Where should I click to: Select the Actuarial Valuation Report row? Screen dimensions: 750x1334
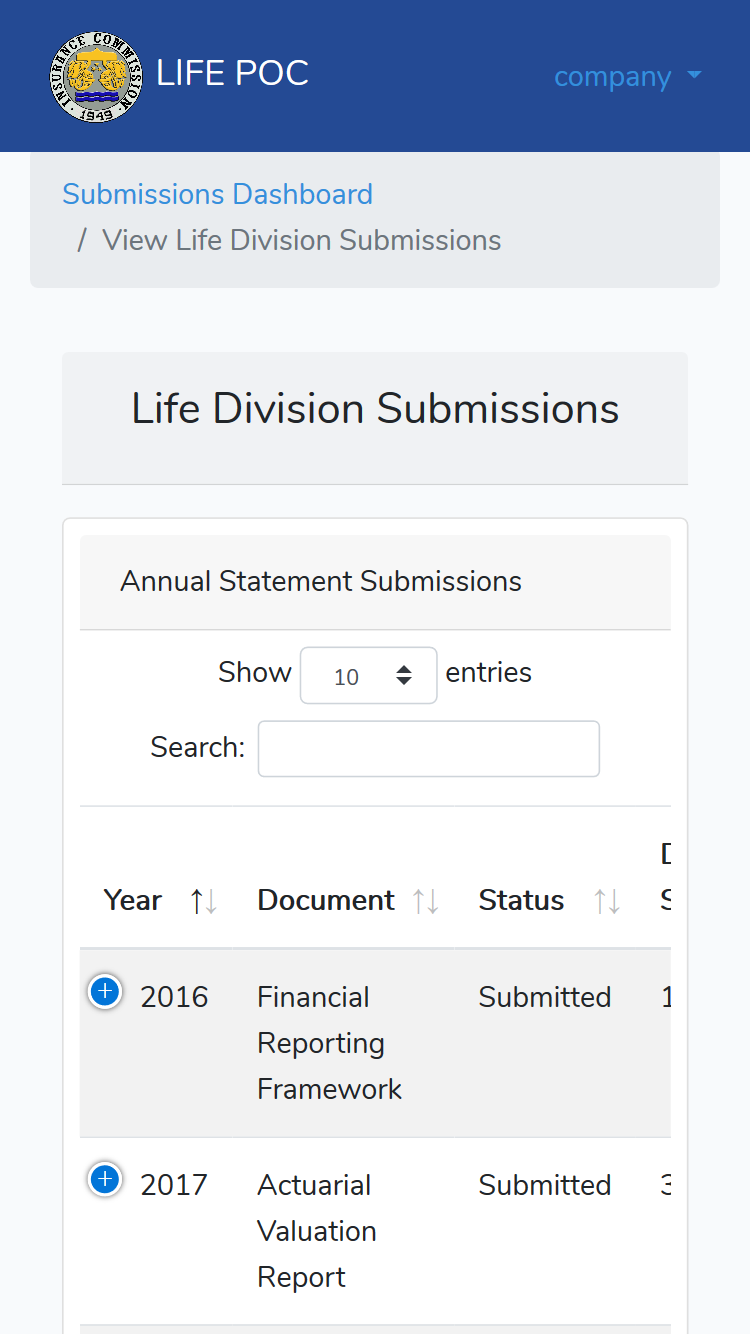(x=375, y=1231)
